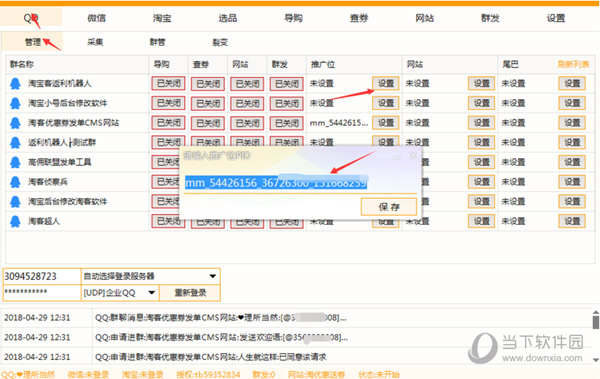This screenshot has width=600, height=379.
Task: Click the penguin icon beside 淘客超人
Action: [15, 221]
